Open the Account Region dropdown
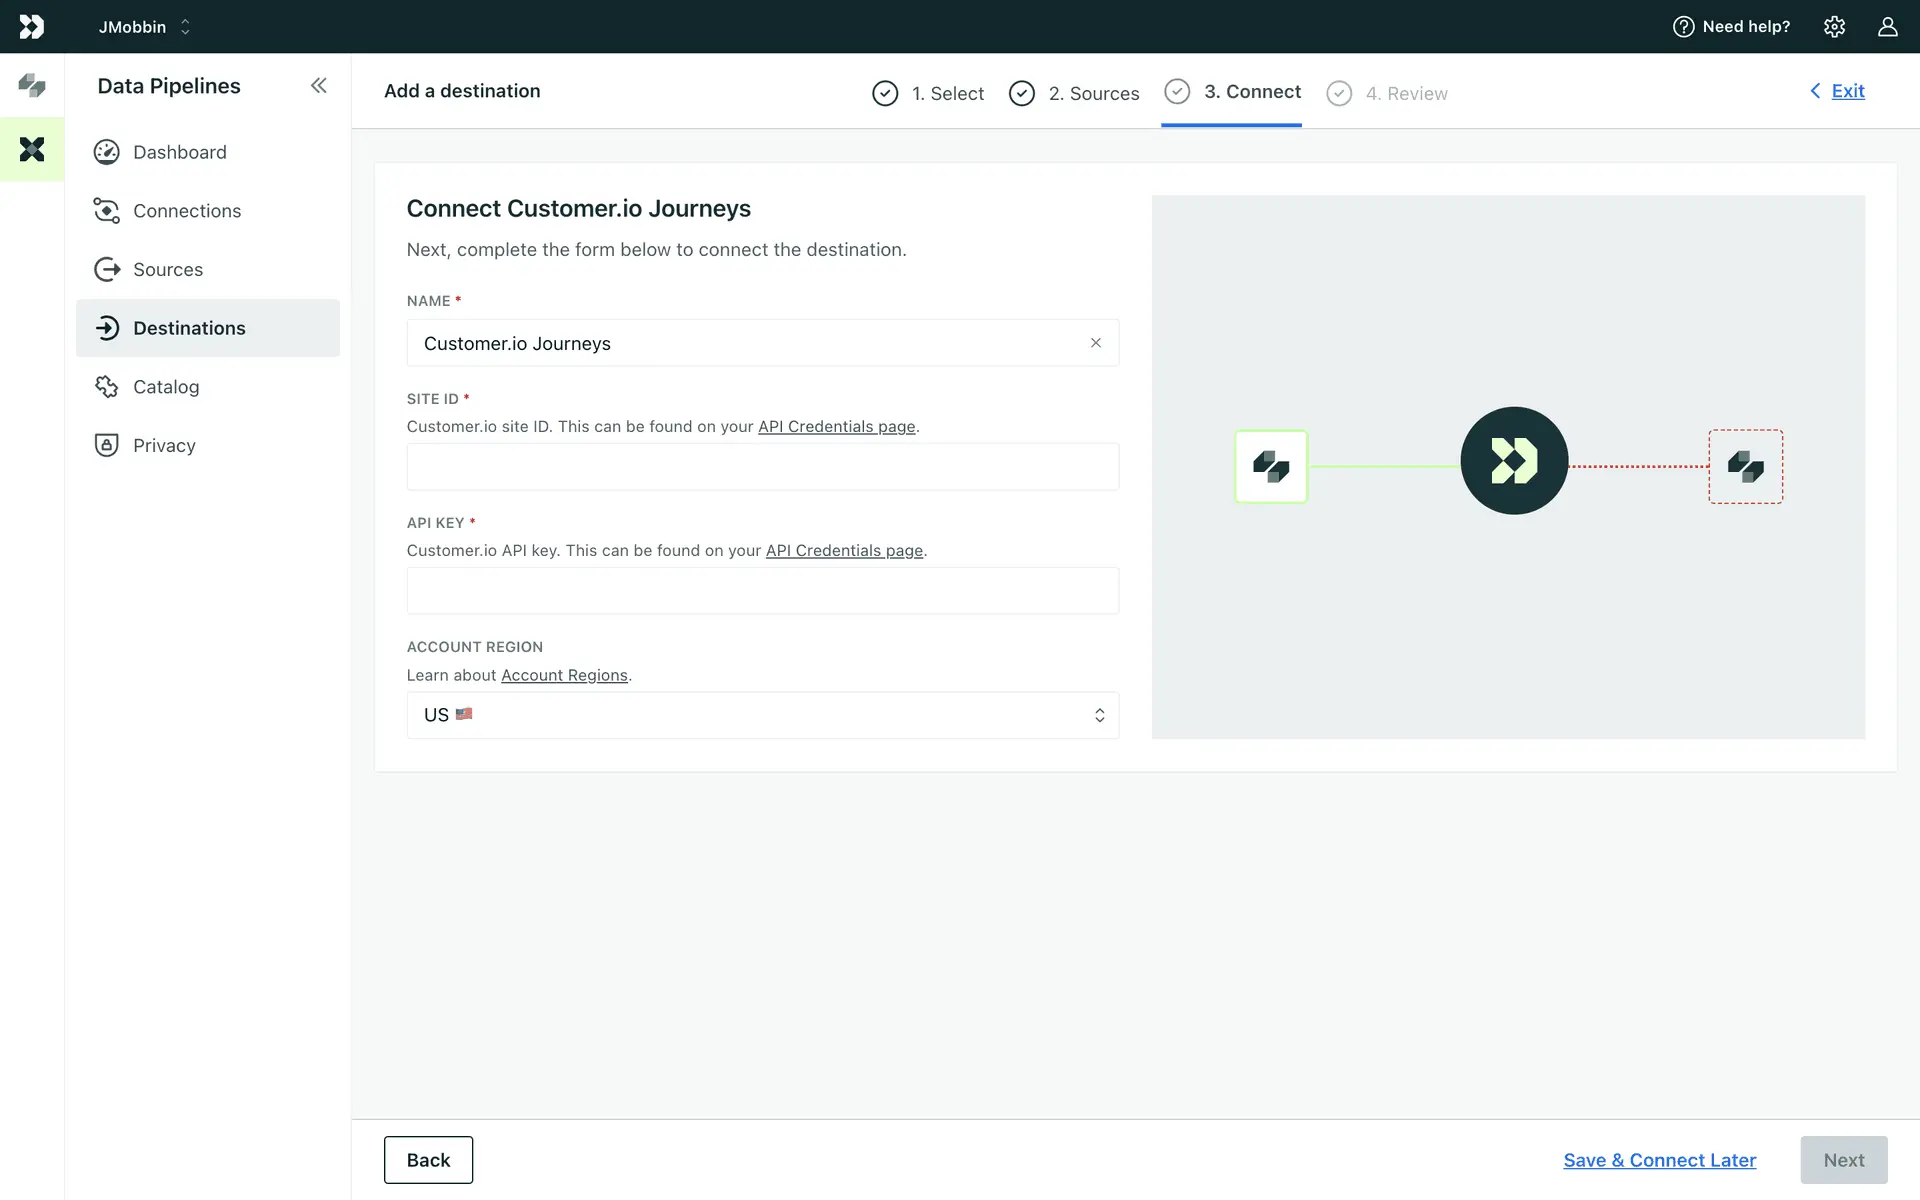Image resolution: width=1920 pixels, height=1200 pixels. coord(762,715)
